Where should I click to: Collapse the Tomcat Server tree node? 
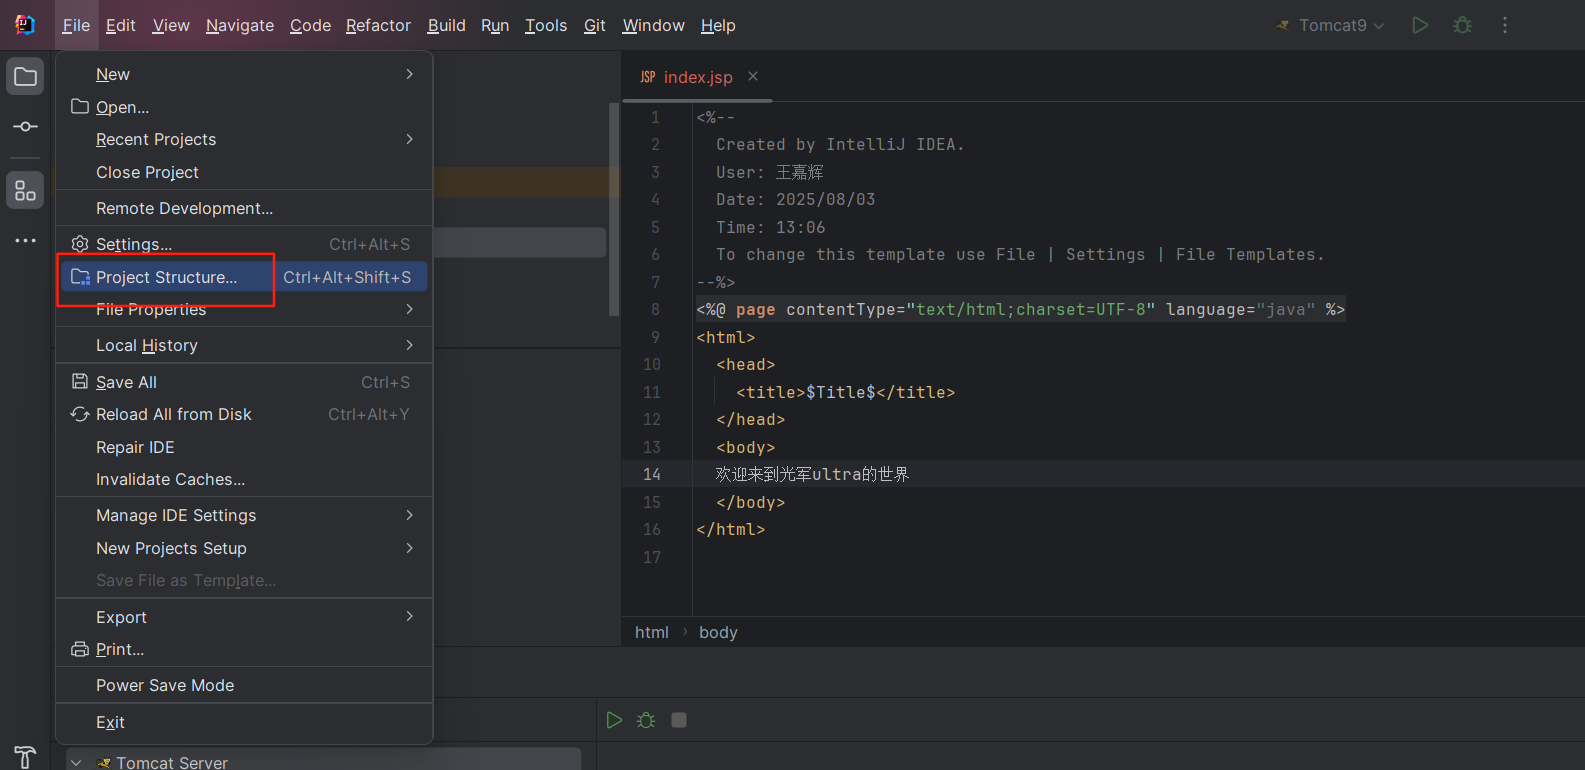pos(77,763)
